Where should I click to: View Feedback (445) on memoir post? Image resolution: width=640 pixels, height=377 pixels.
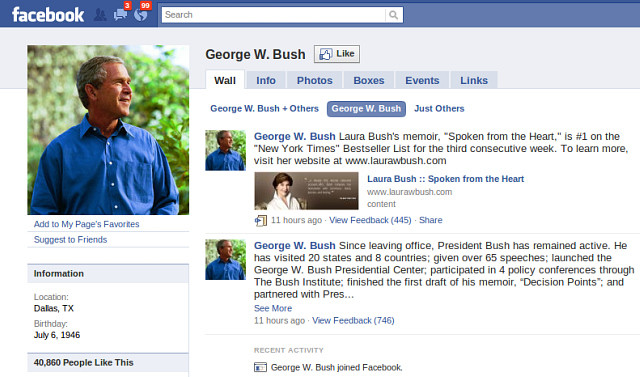point(370,220)
